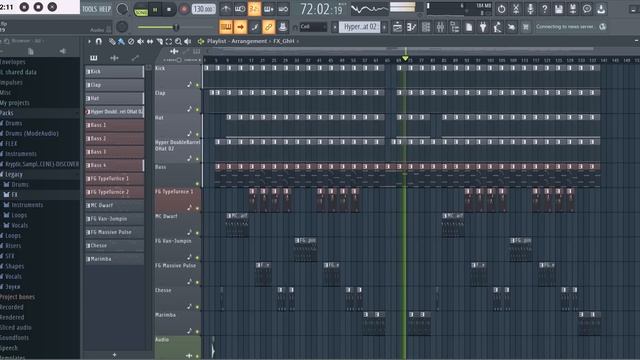Viewport: 640px width, 360px height.
Task: Open the scissors audio editor icon
Action: [x=516, y=9]
